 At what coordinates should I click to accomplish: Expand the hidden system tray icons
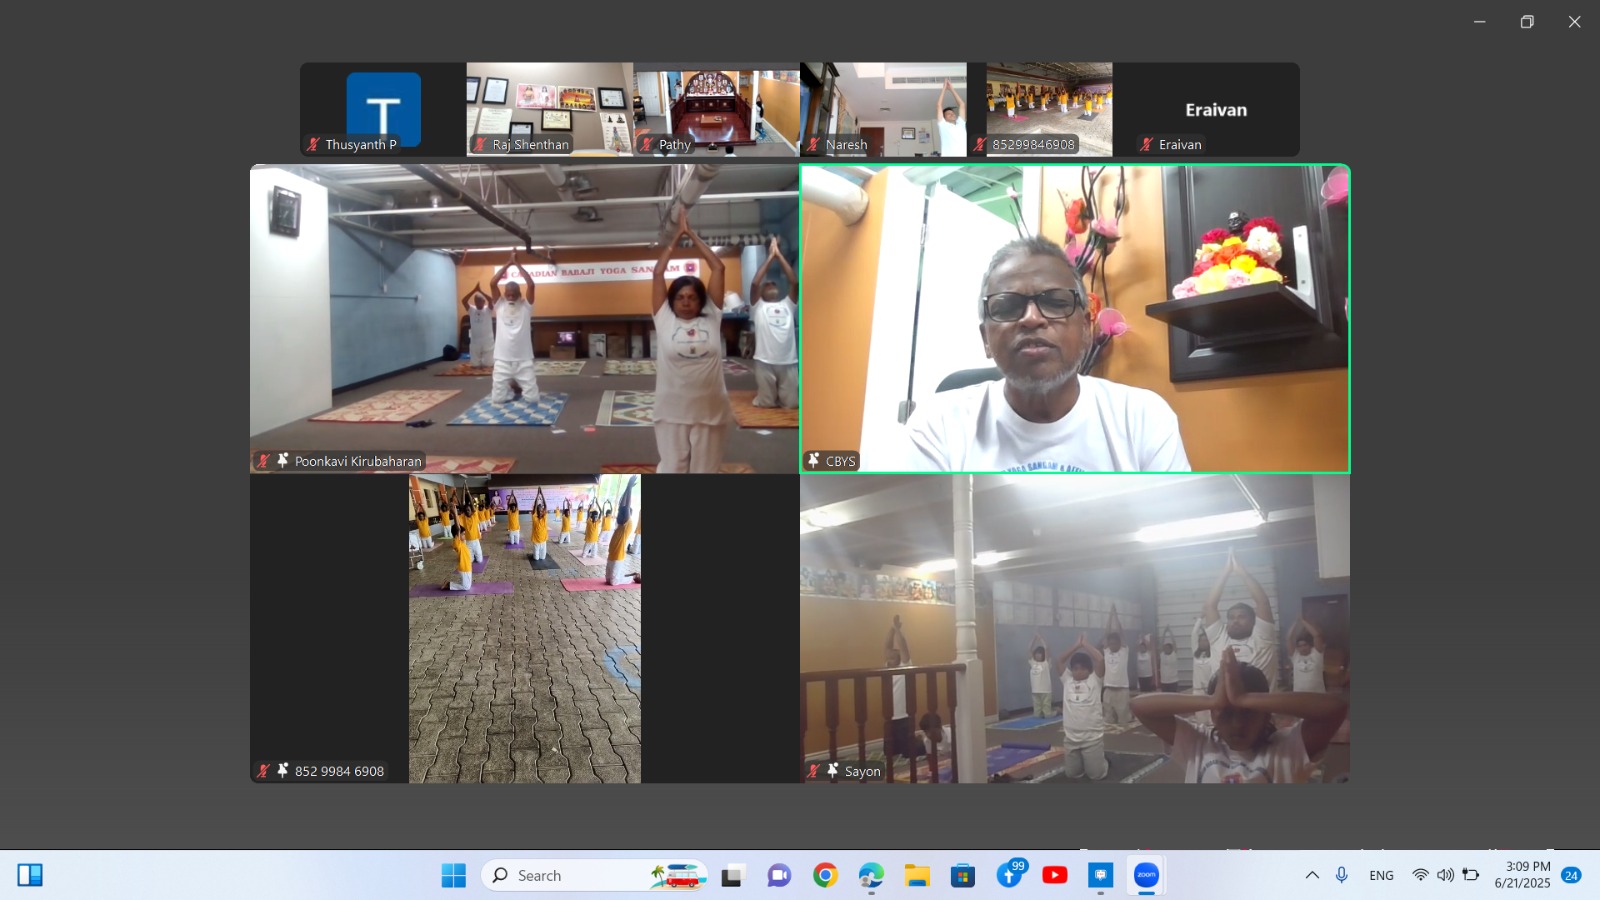1312,875
